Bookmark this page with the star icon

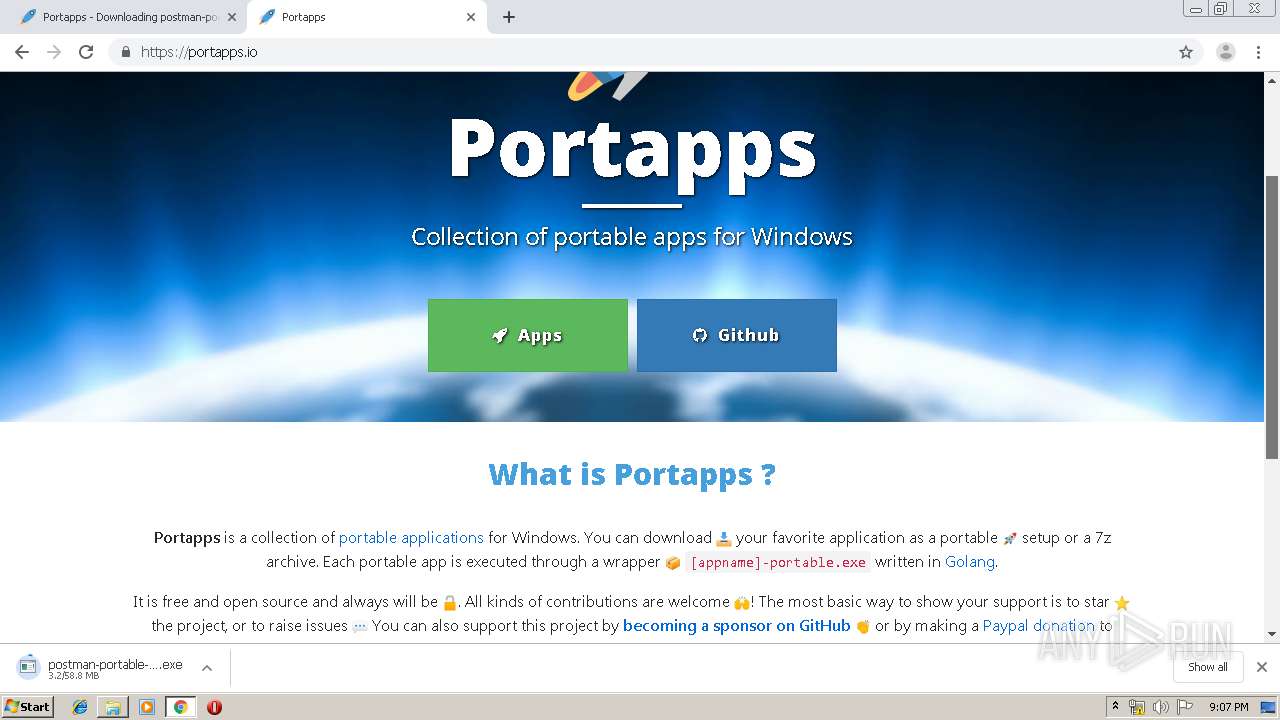pos(1186,52)
